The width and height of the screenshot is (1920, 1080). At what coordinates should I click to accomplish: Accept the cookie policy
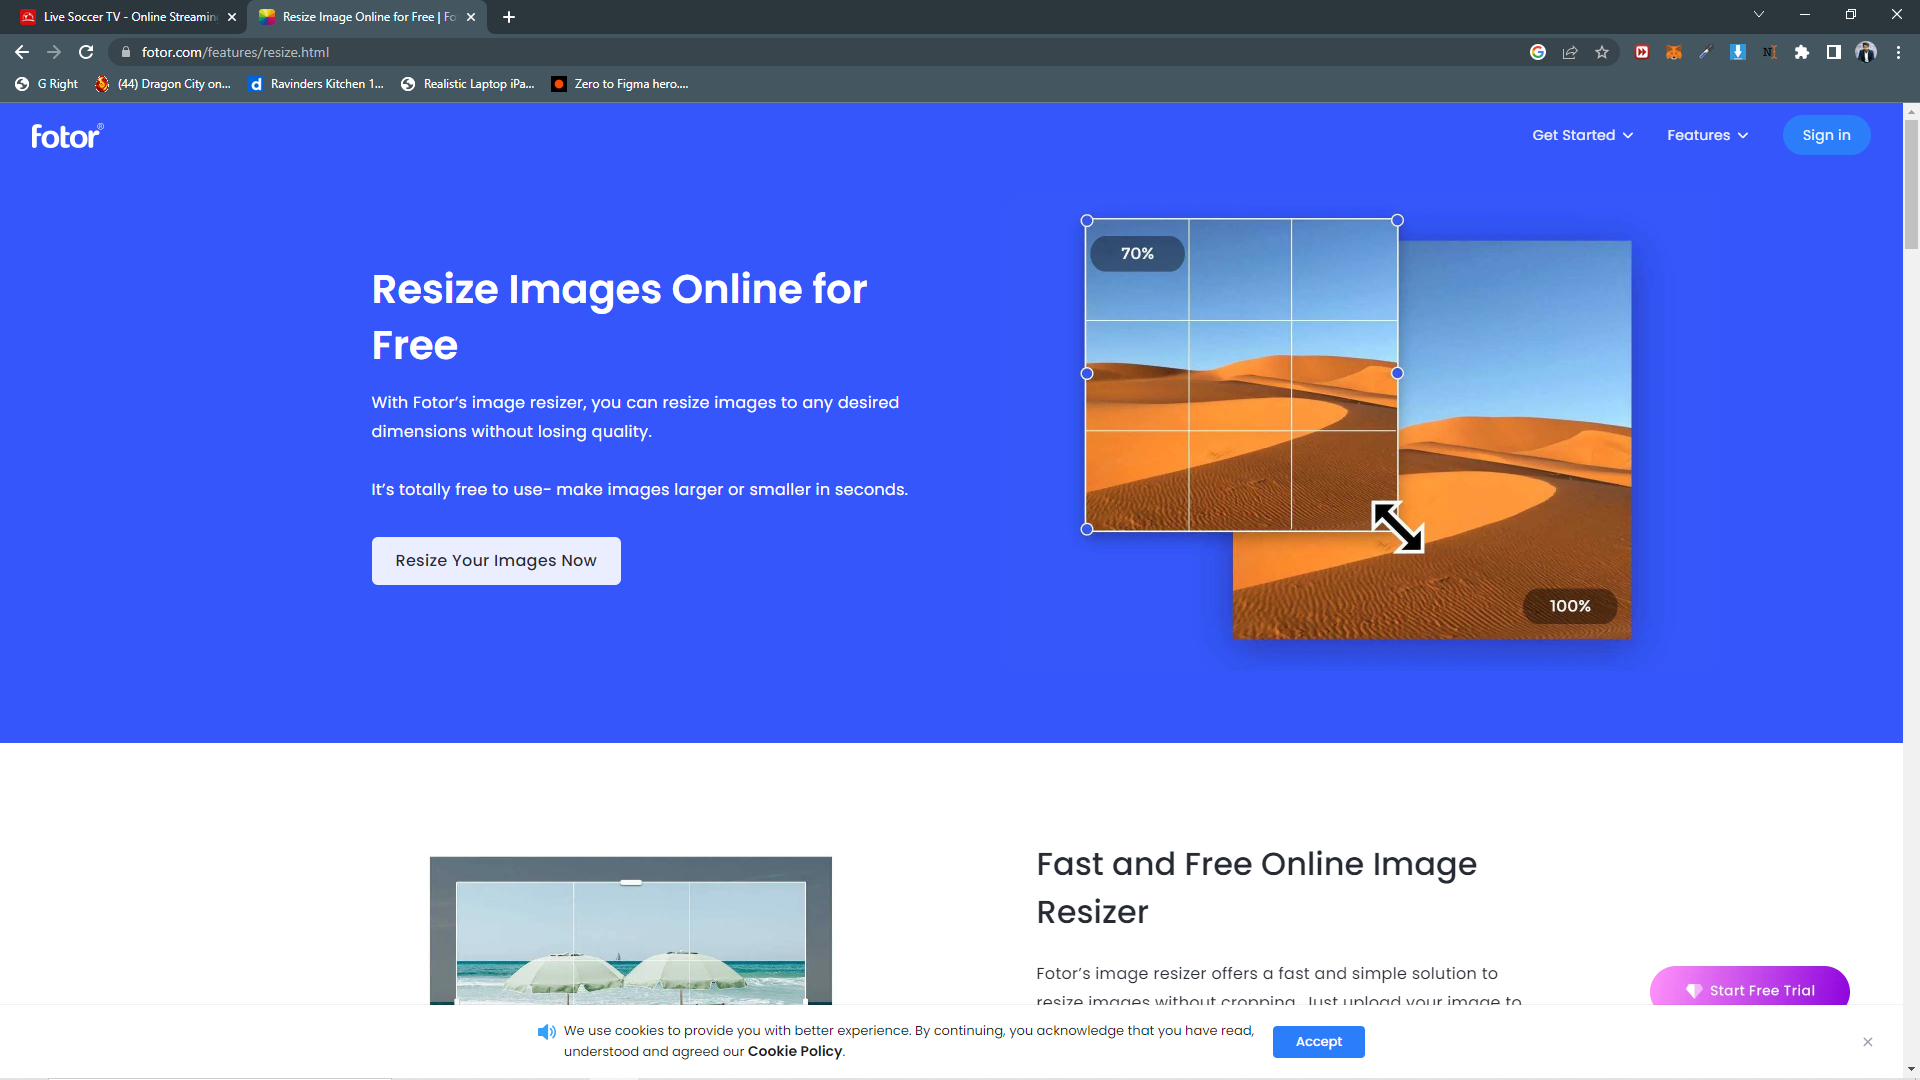[x=1318, y=1042]
